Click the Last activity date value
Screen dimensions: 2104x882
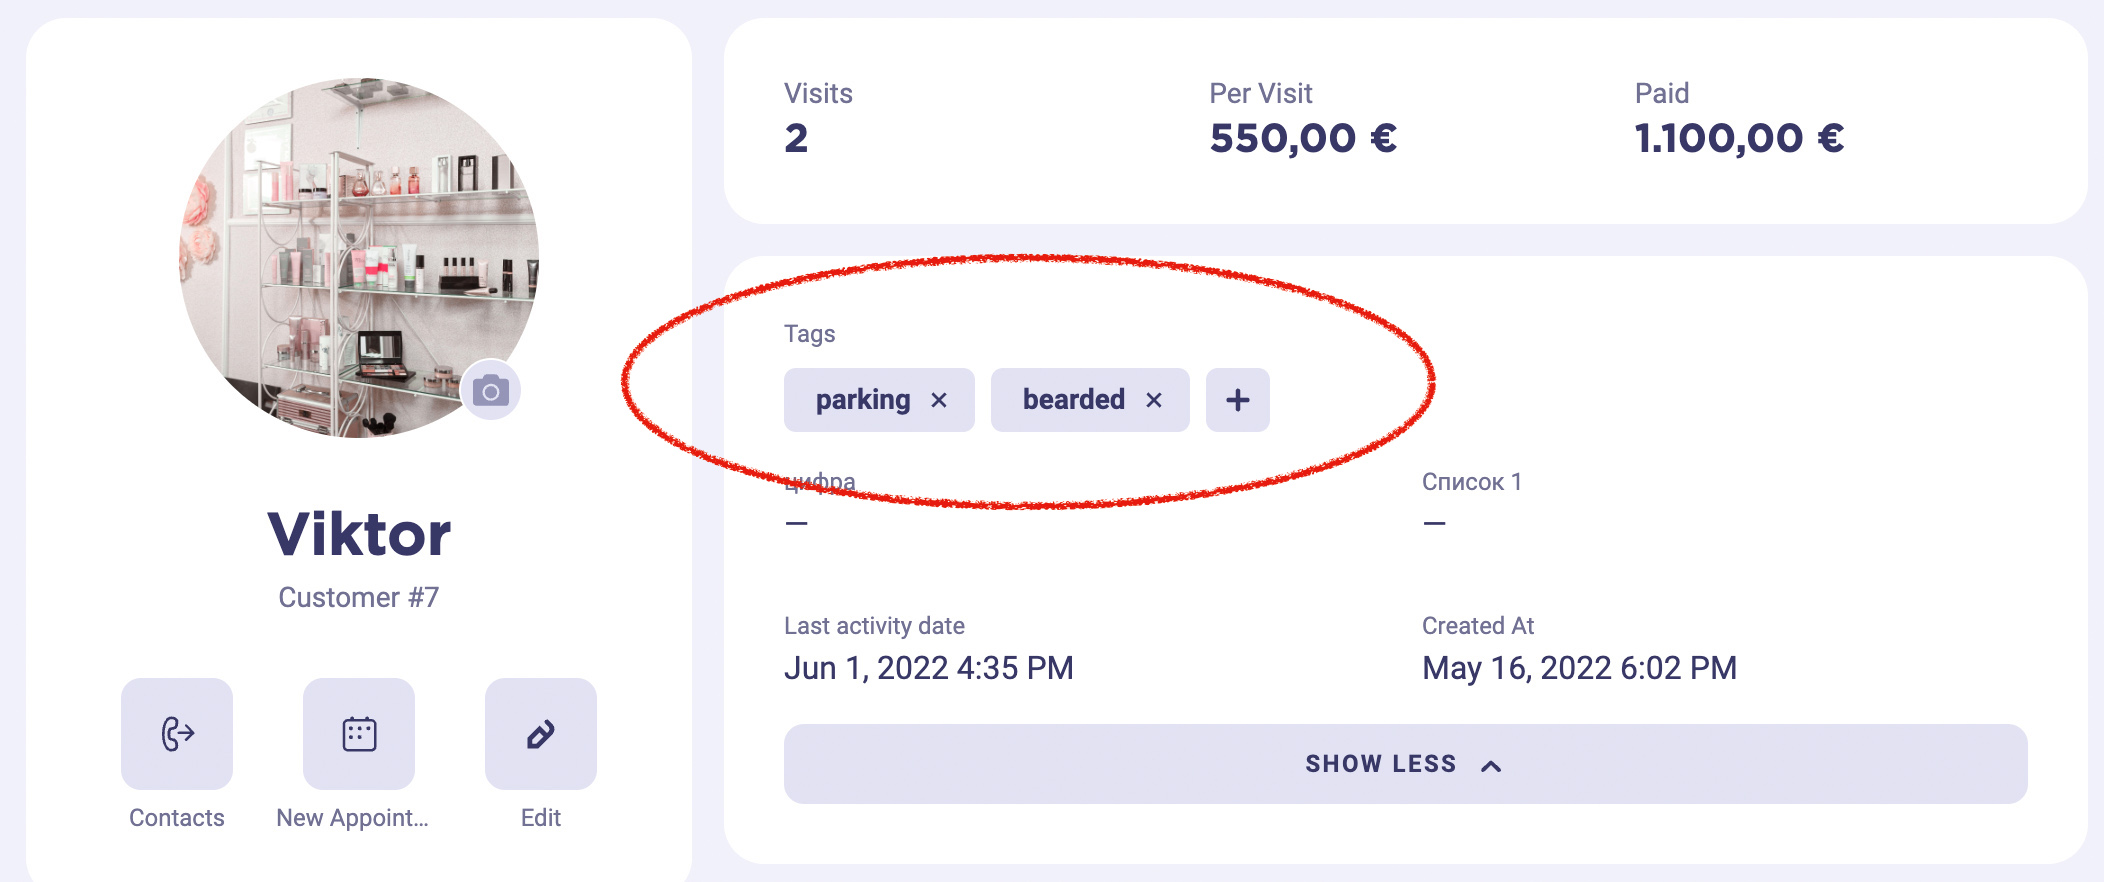929,667
